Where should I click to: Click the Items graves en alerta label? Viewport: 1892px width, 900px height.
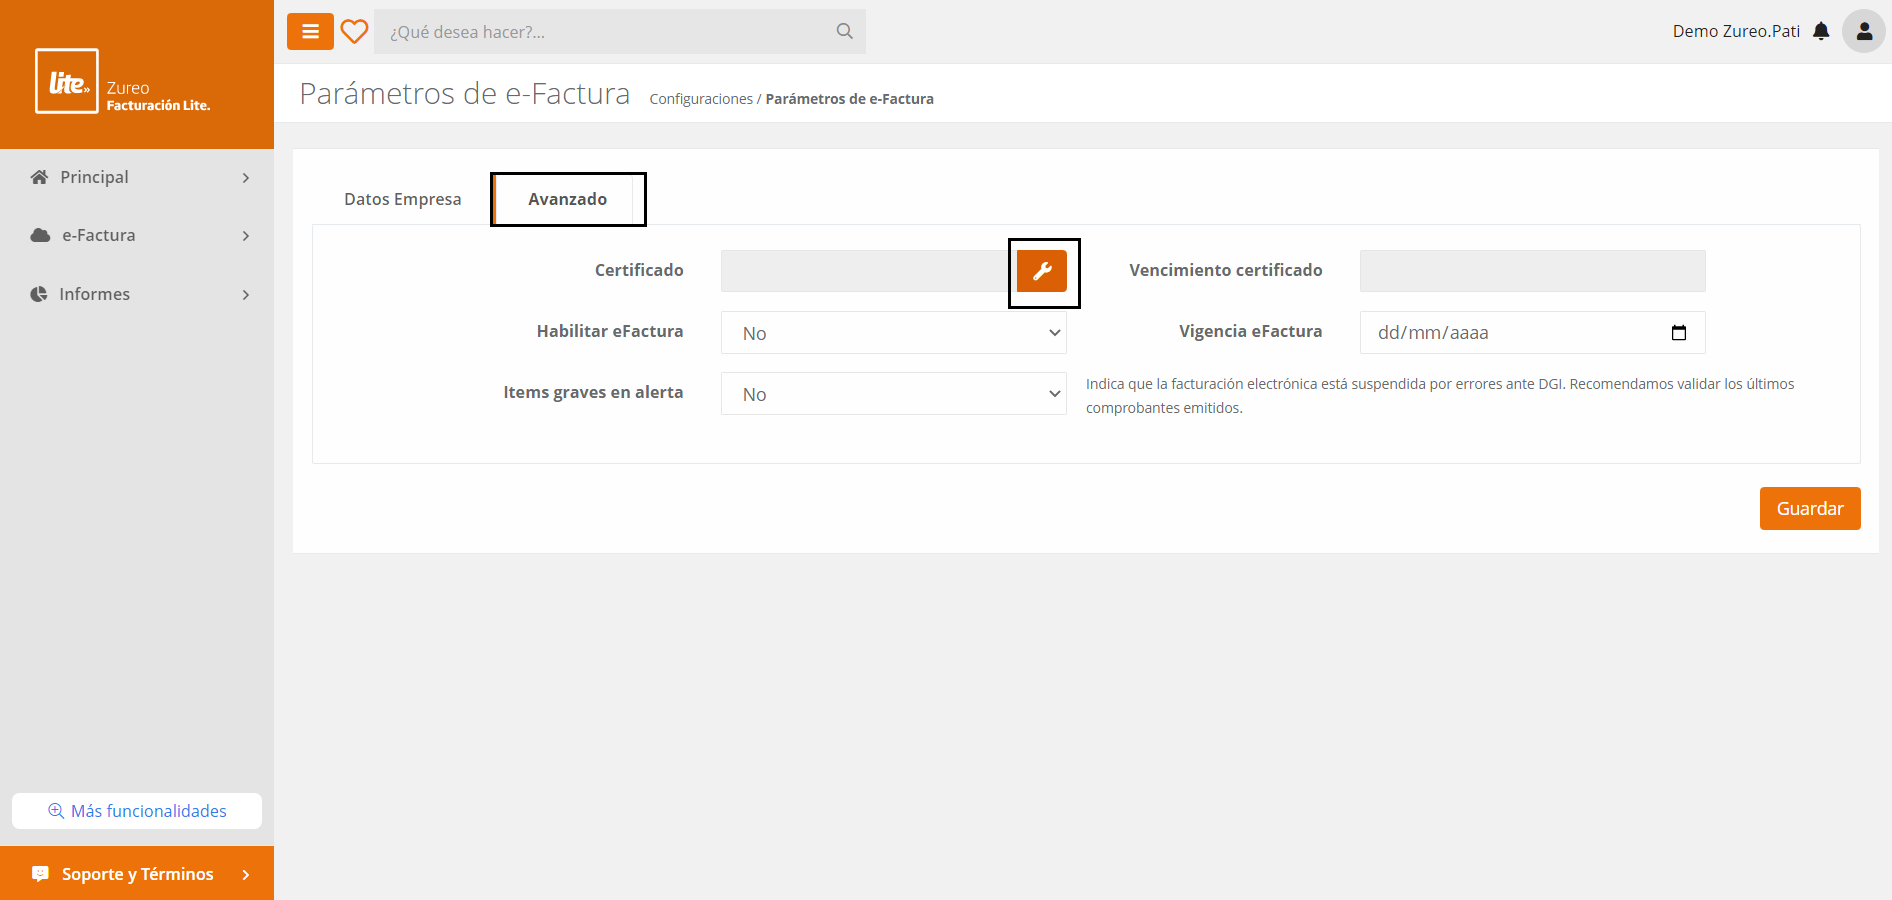(593, 392)
